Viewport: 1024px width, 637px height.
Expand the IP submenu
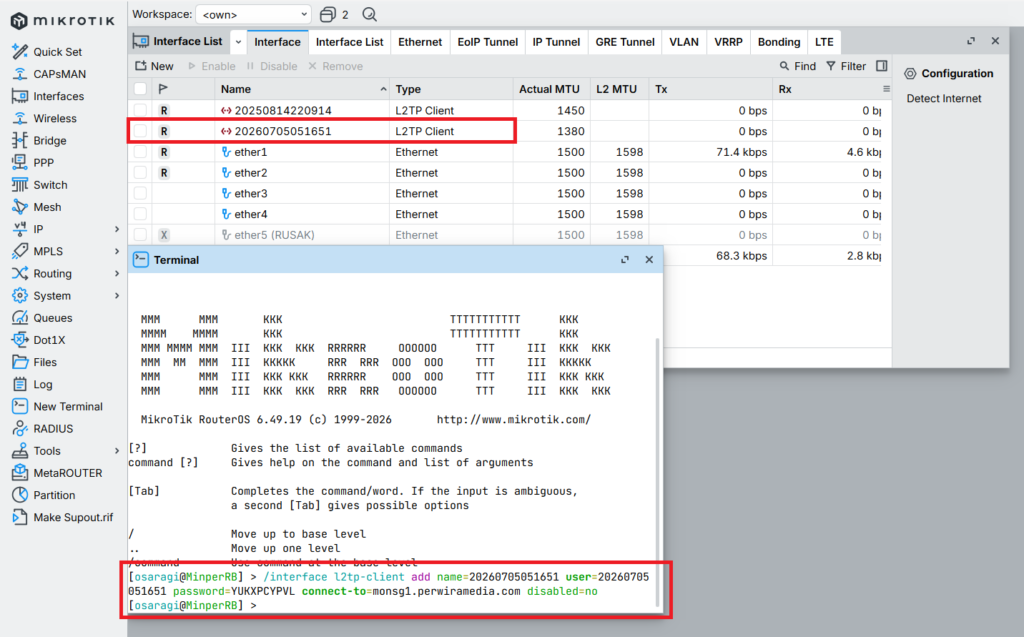[117, 229]
